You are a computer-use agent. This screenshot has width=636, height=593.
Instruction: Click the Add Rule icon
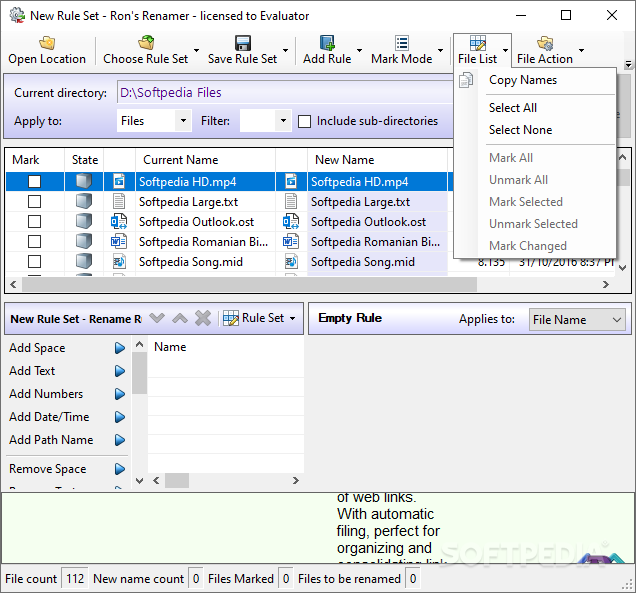click(327, 43)
